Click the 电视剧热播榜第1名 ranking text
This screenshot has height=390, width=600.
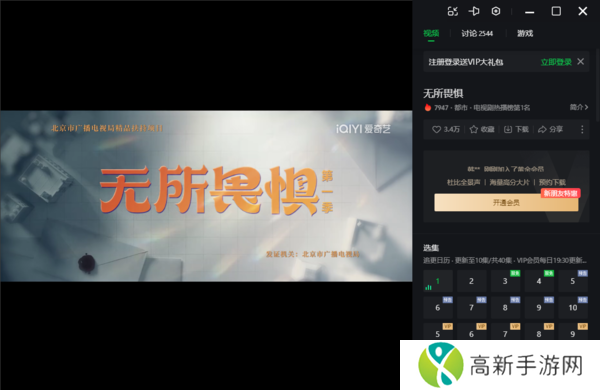[x=502, y=108]
